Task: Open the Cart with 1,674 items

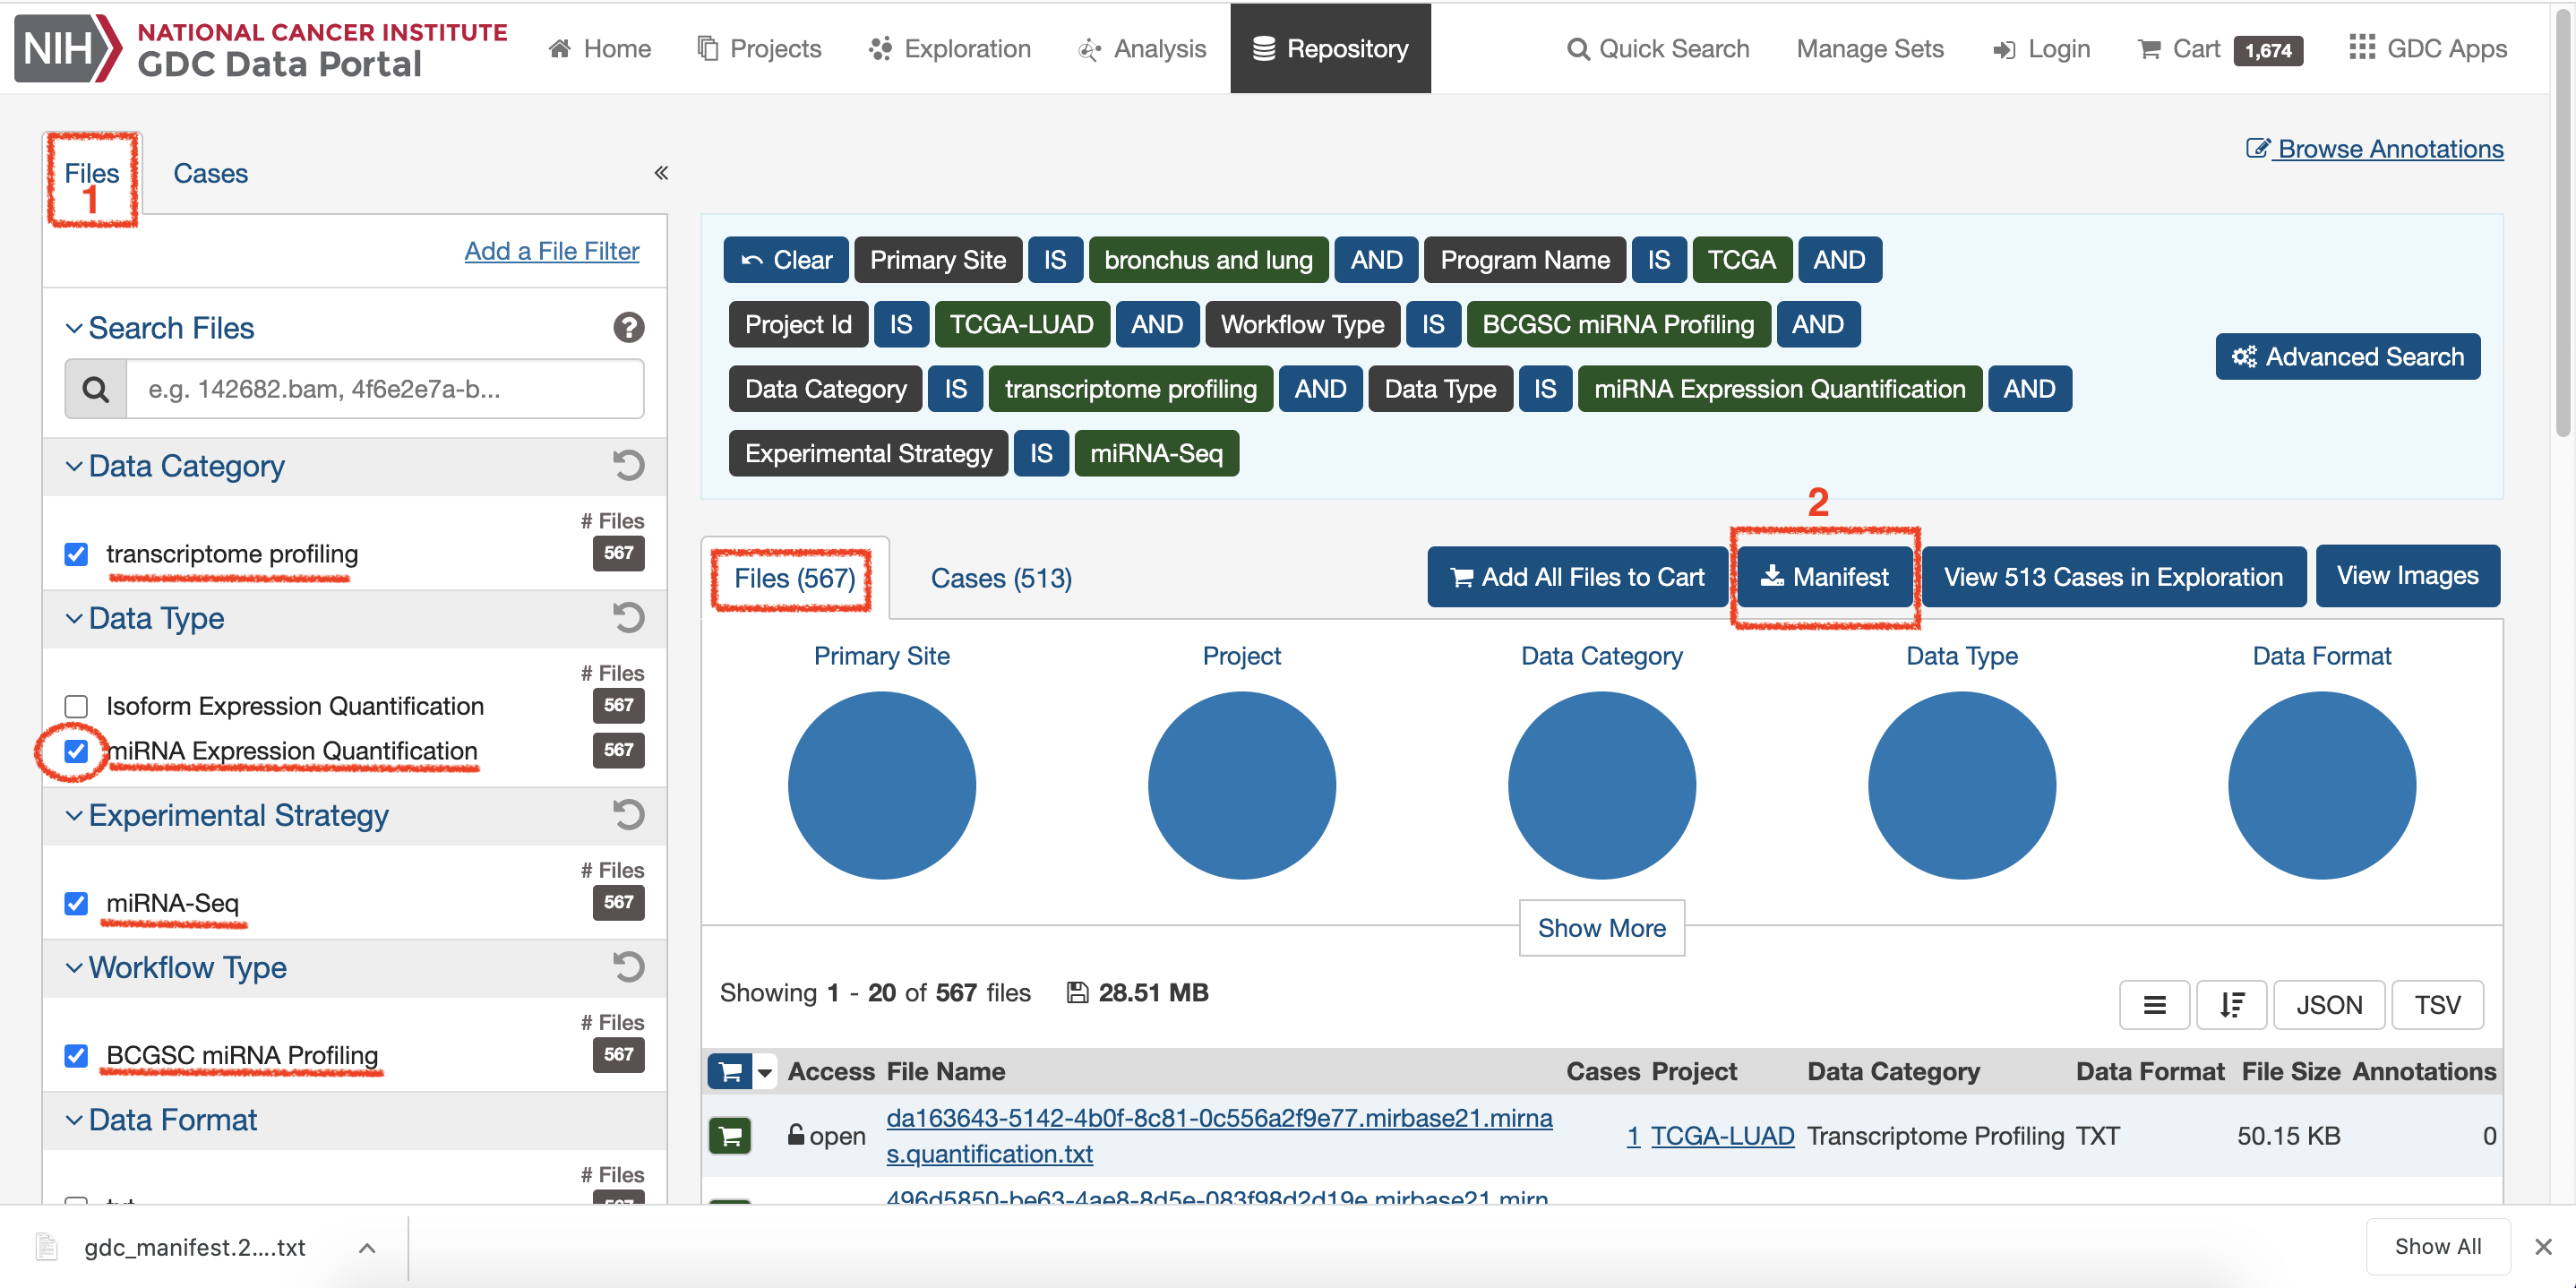Action: pos(2220,49)
